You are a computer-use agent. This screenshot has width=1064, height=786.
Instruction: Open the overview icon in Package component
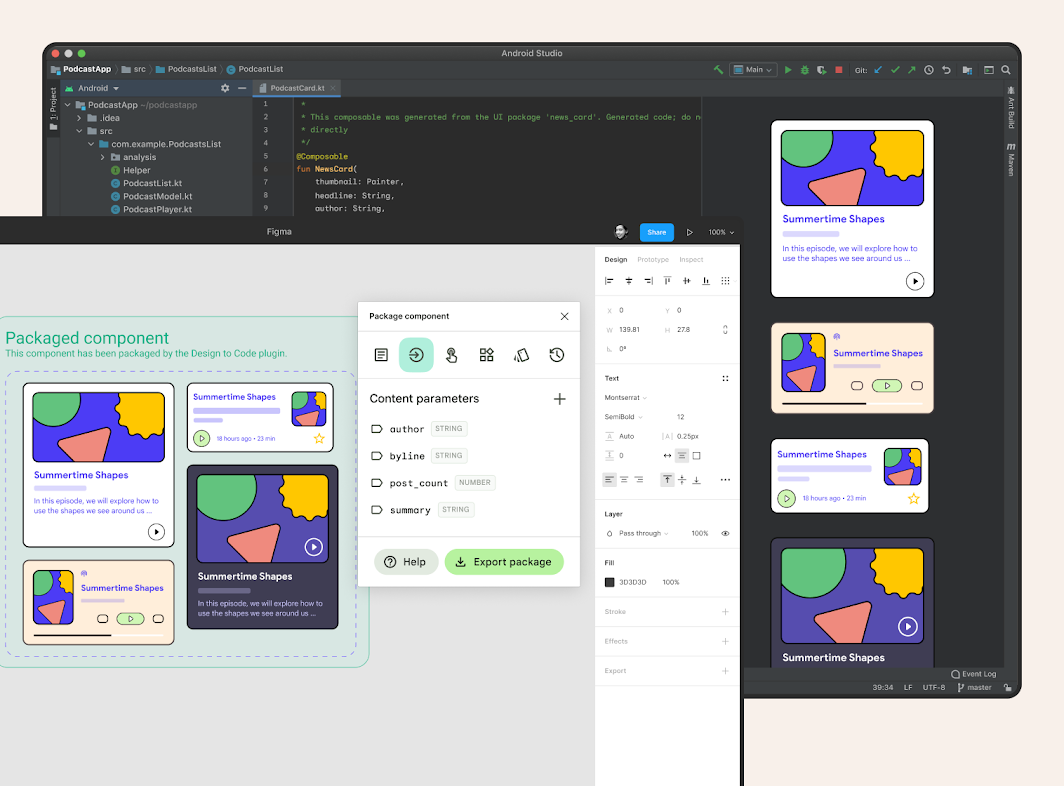[x=381, y=354]
